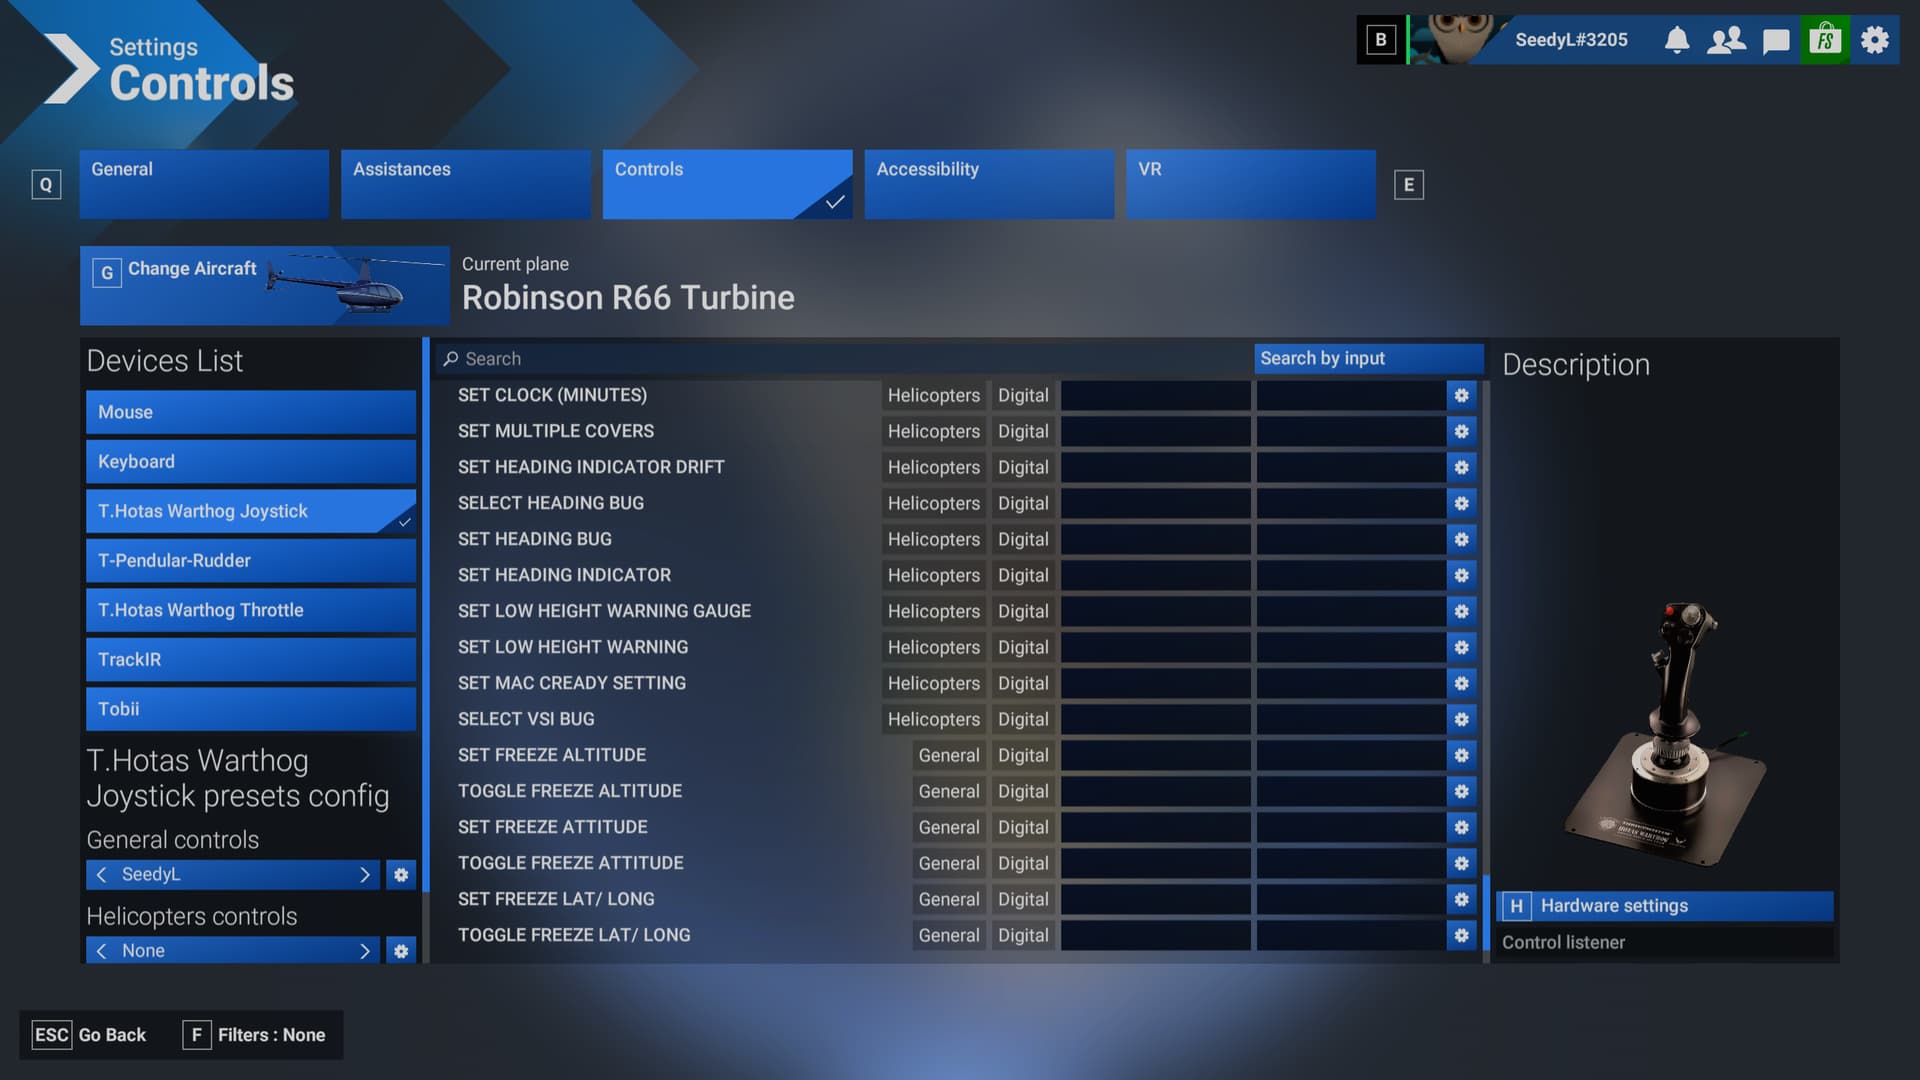Next General controls preset arrow after SeedyL
Image resolution: width=1920 pixels, height=1080 pixels.
[364, 875]
